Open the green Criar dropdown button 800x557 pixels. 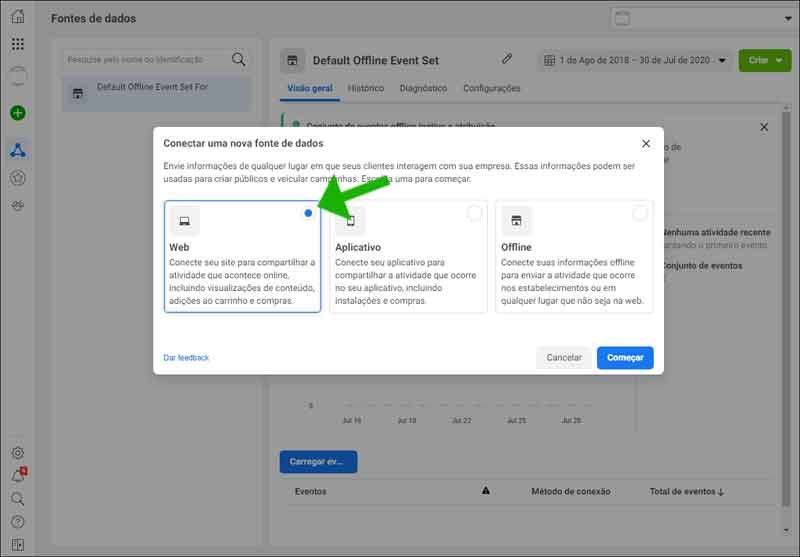765,60
